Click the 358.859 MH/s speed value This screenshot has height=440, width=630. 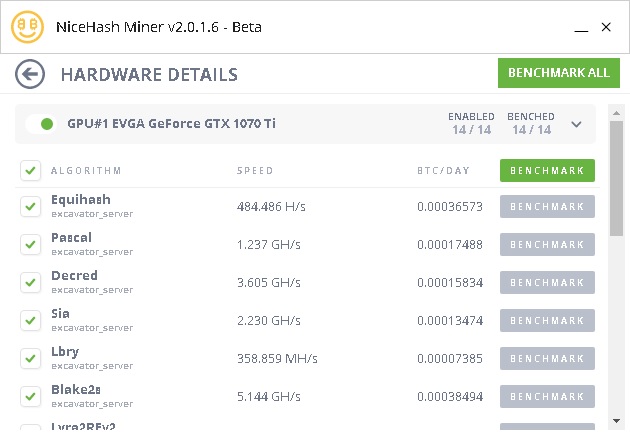277,358
